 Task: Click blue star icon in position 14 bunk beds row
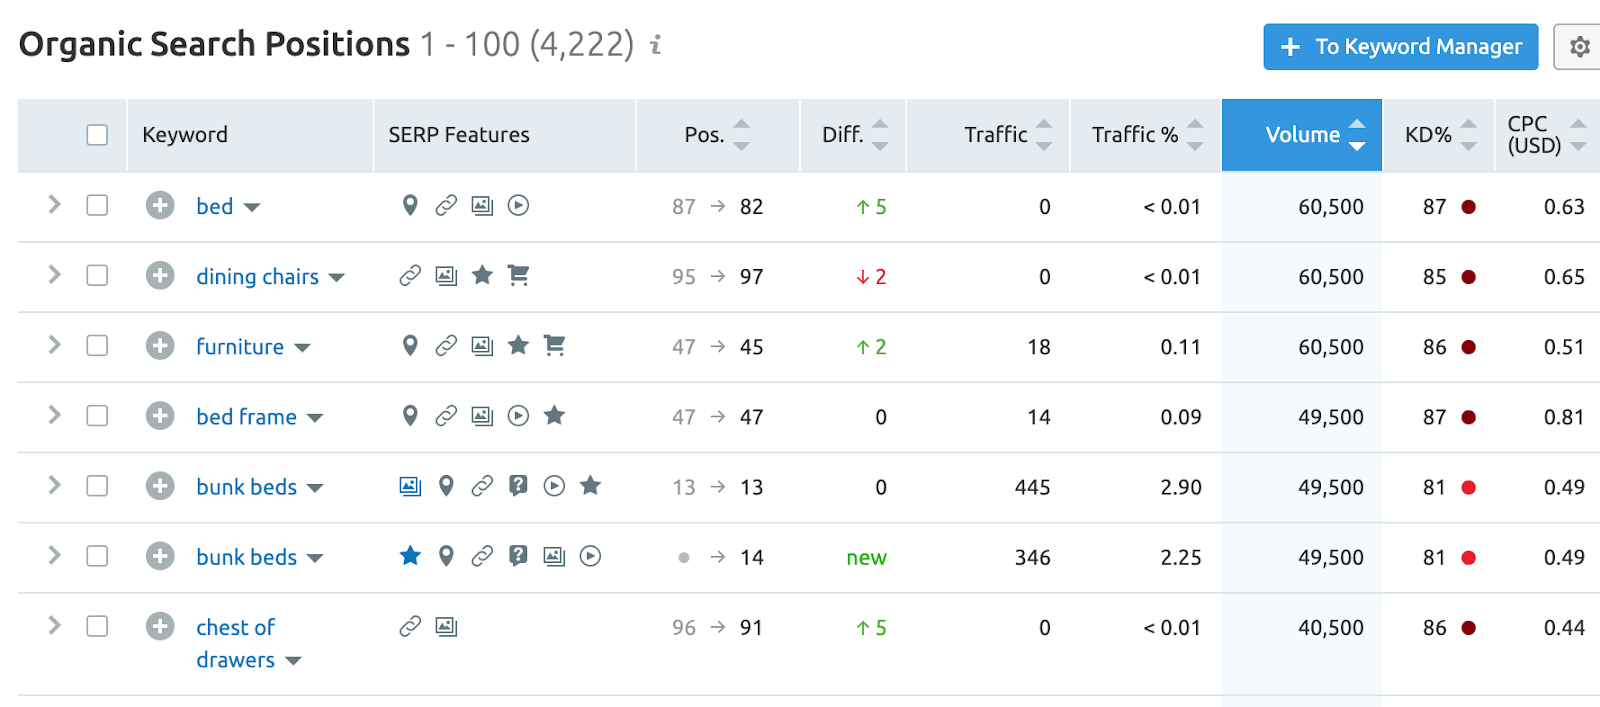pyautogui.click(x=410, y=555)
